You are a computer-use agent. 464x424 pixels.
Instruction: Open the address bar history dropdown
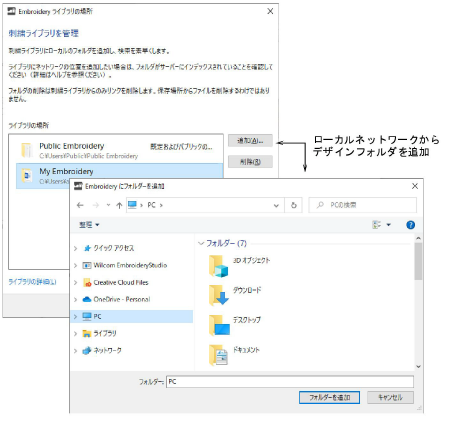276,206
